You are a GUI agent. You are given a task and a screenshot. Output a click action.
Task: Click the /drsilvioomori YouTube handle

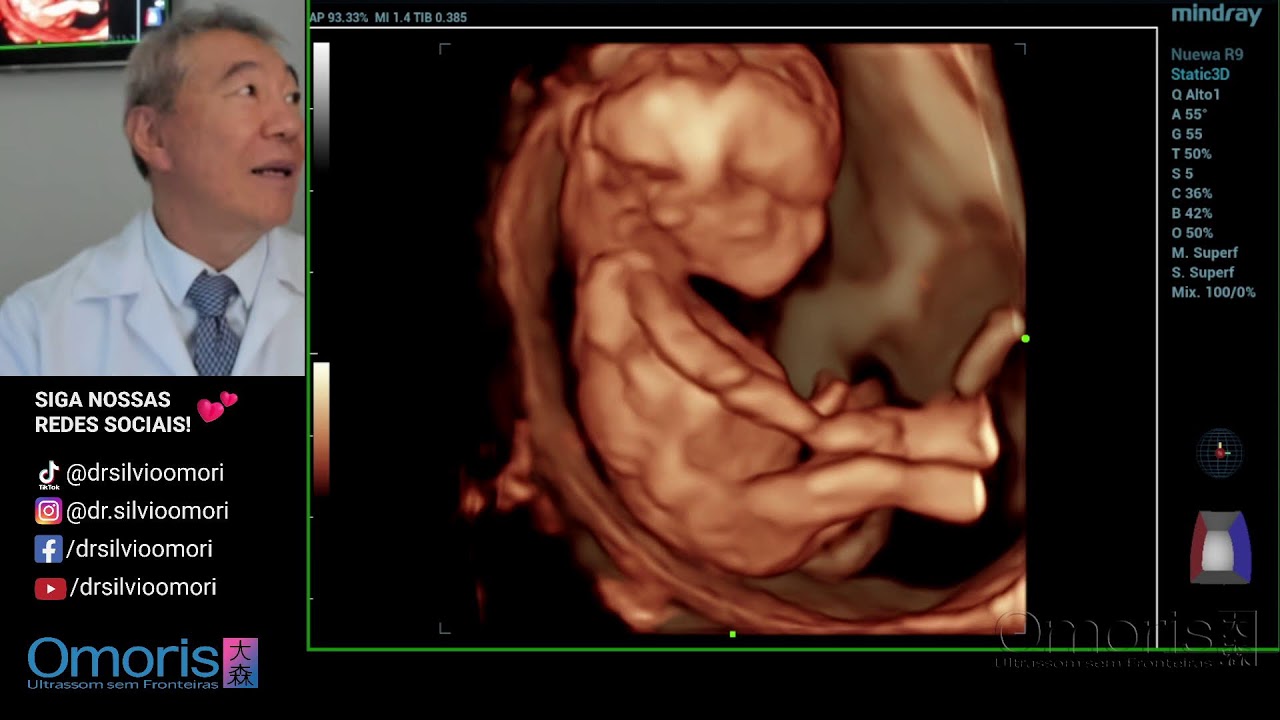pyautogui.click(x=143, y=587)
